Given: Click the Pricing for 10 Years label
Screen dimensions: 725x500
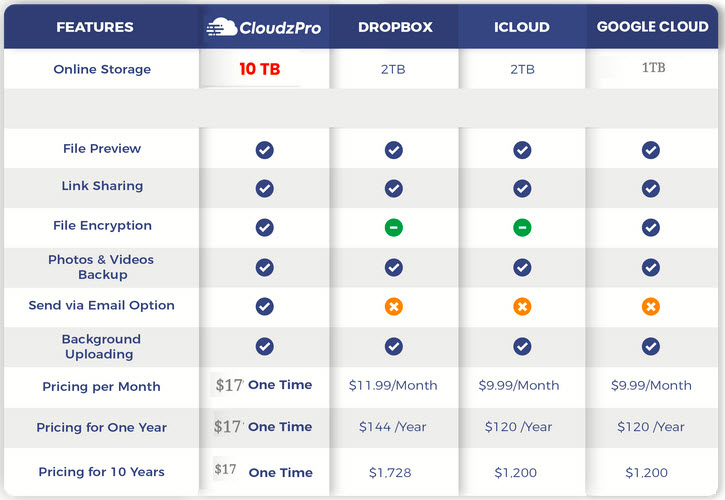Looking at the screenshot, I should click(x=101, y=472).
